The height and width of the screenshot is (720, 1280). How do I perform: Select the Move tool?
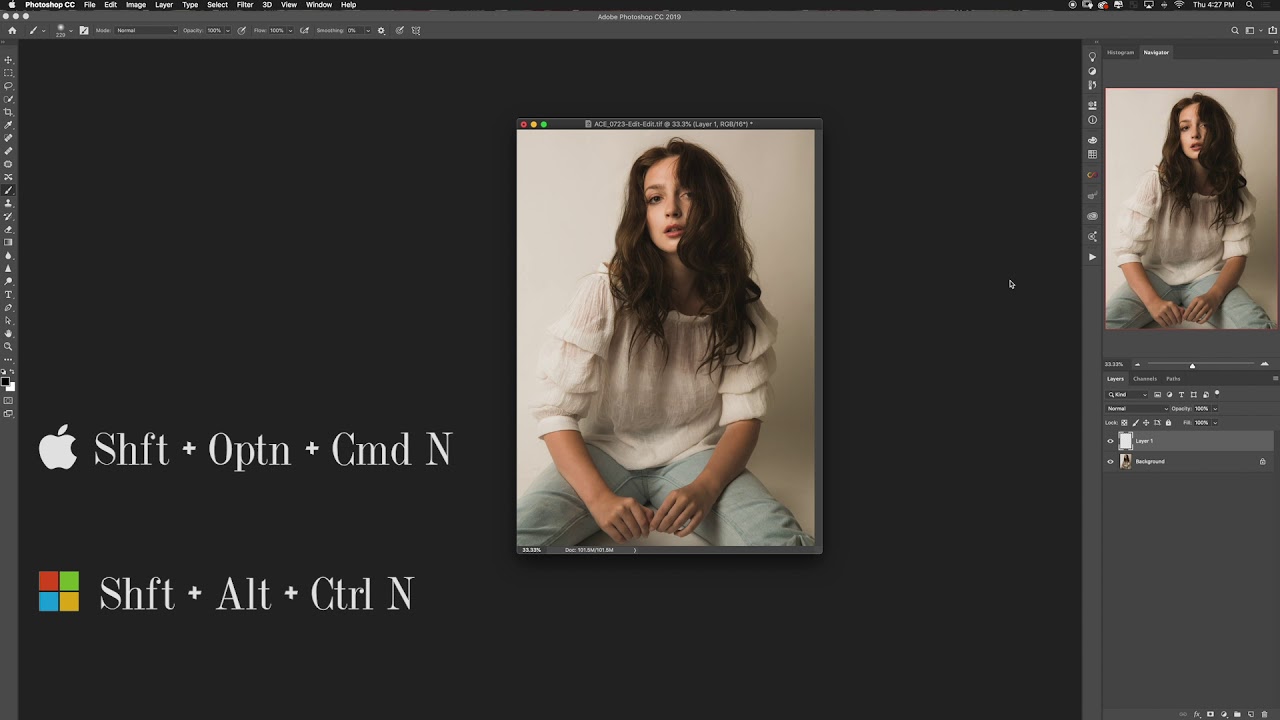[x=9, y=60]
